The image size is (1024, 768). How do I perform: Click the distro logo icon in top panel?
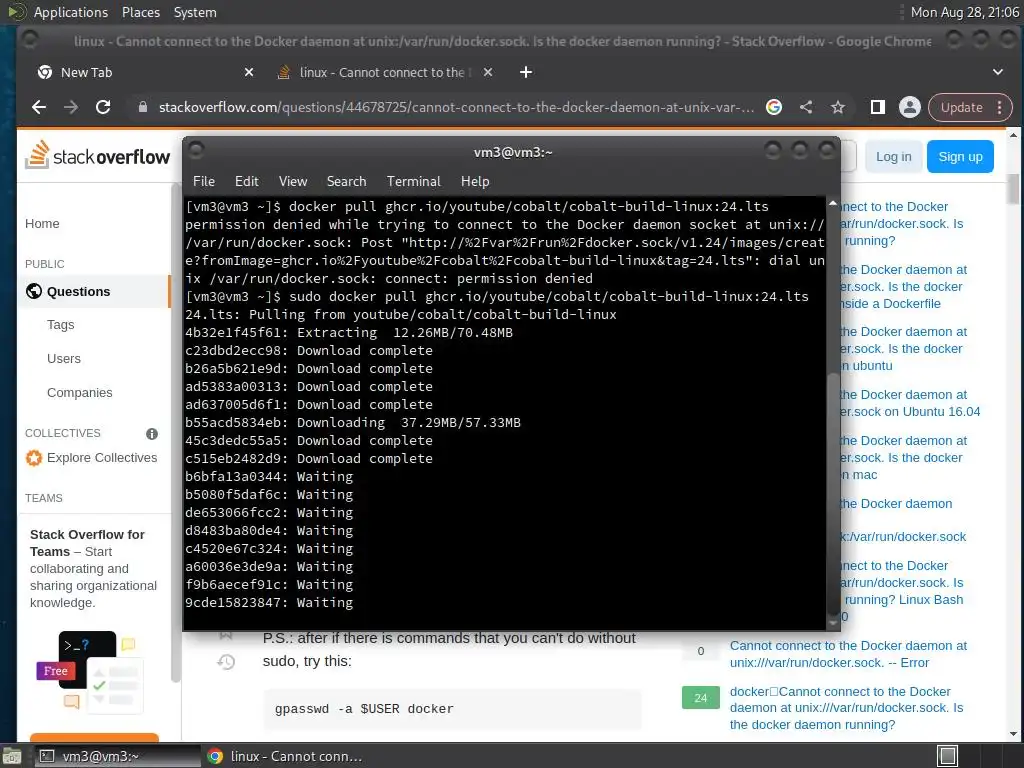(x=16, y=11)
